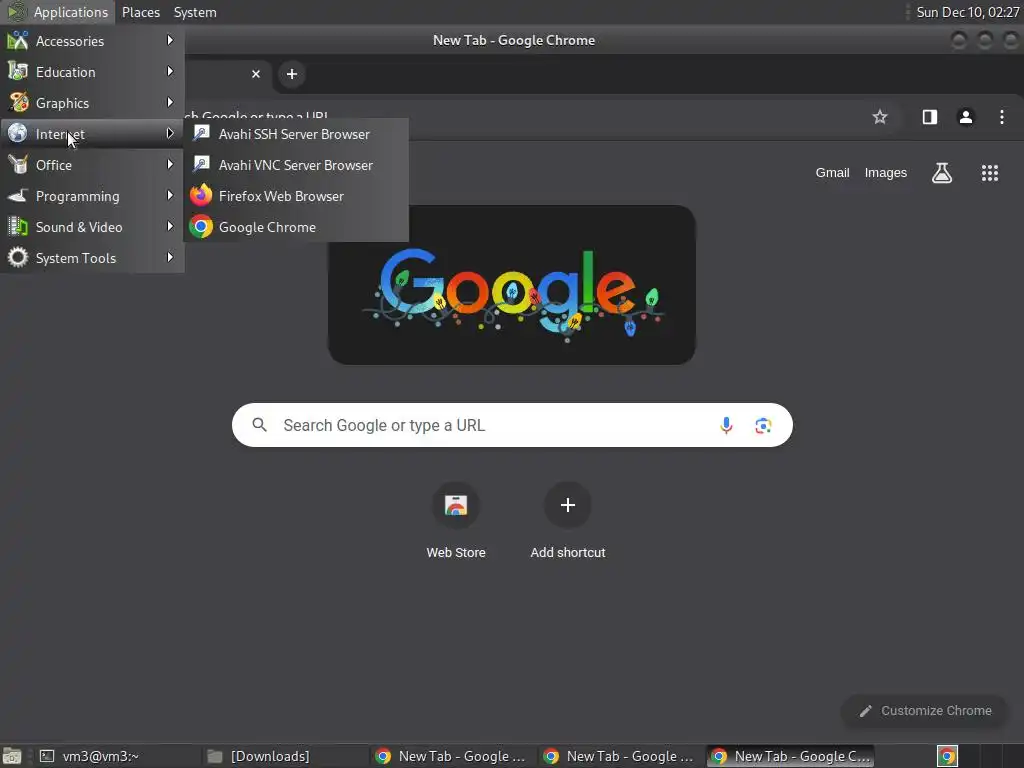Expand the Internet submenu arrow
Viewport: 1024px width, 768px height.
170,133
